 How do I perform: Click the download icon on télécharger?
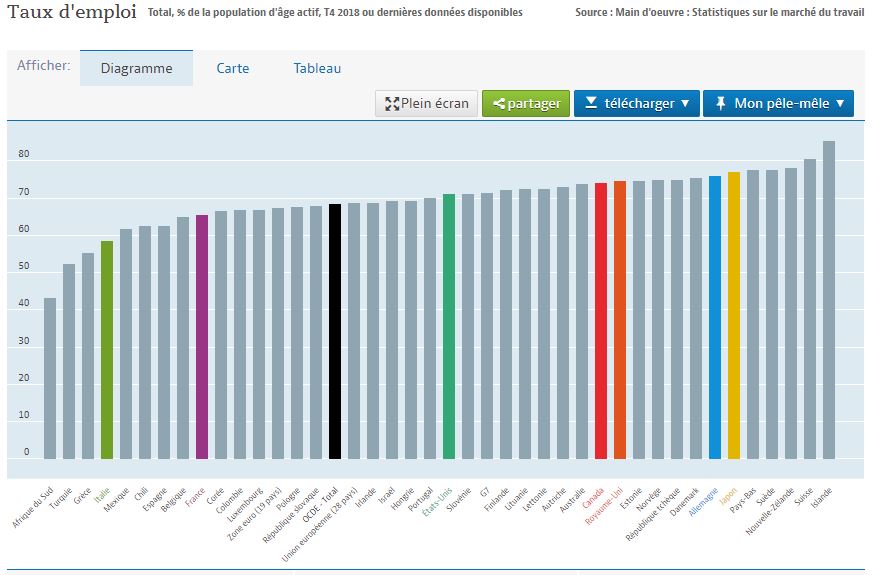coord(591,103)
